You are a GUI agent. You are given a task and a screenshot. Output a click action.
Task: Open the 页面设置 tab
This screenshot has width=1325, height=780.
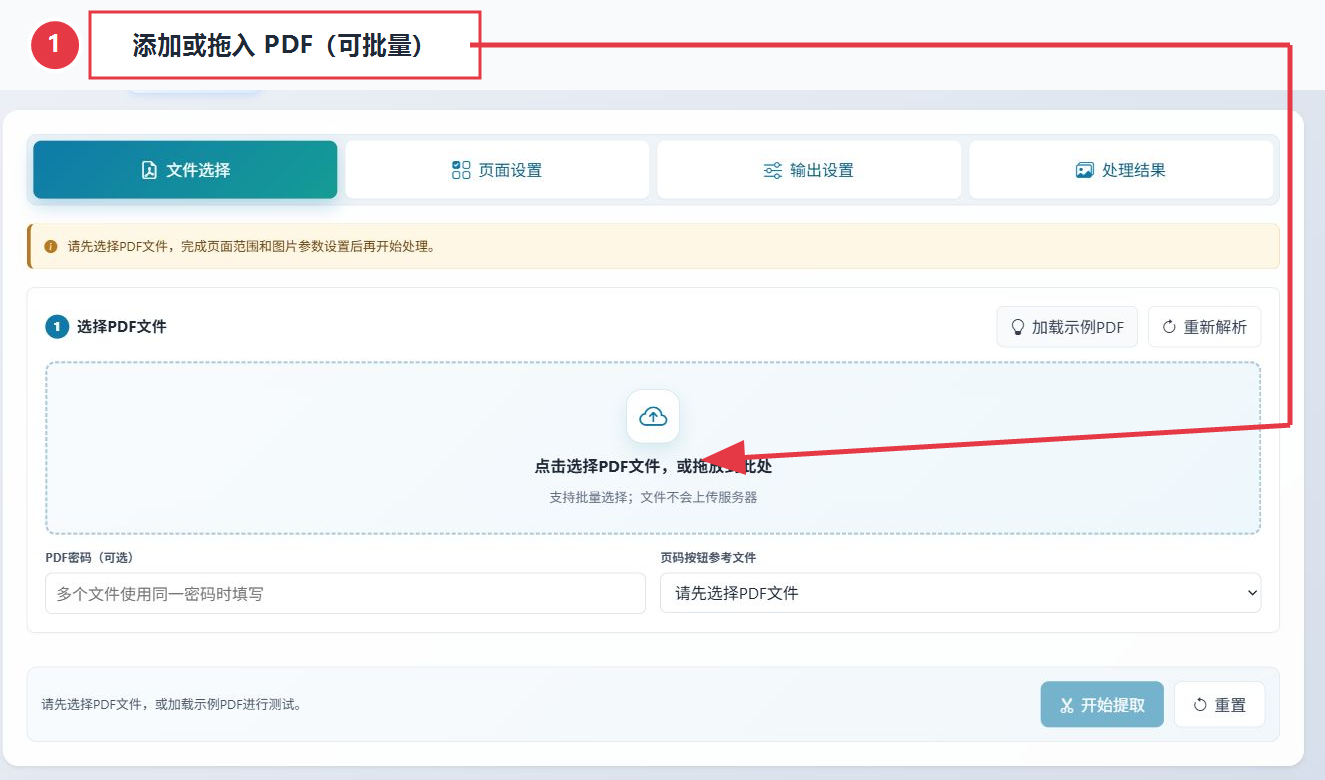(497, 170)
